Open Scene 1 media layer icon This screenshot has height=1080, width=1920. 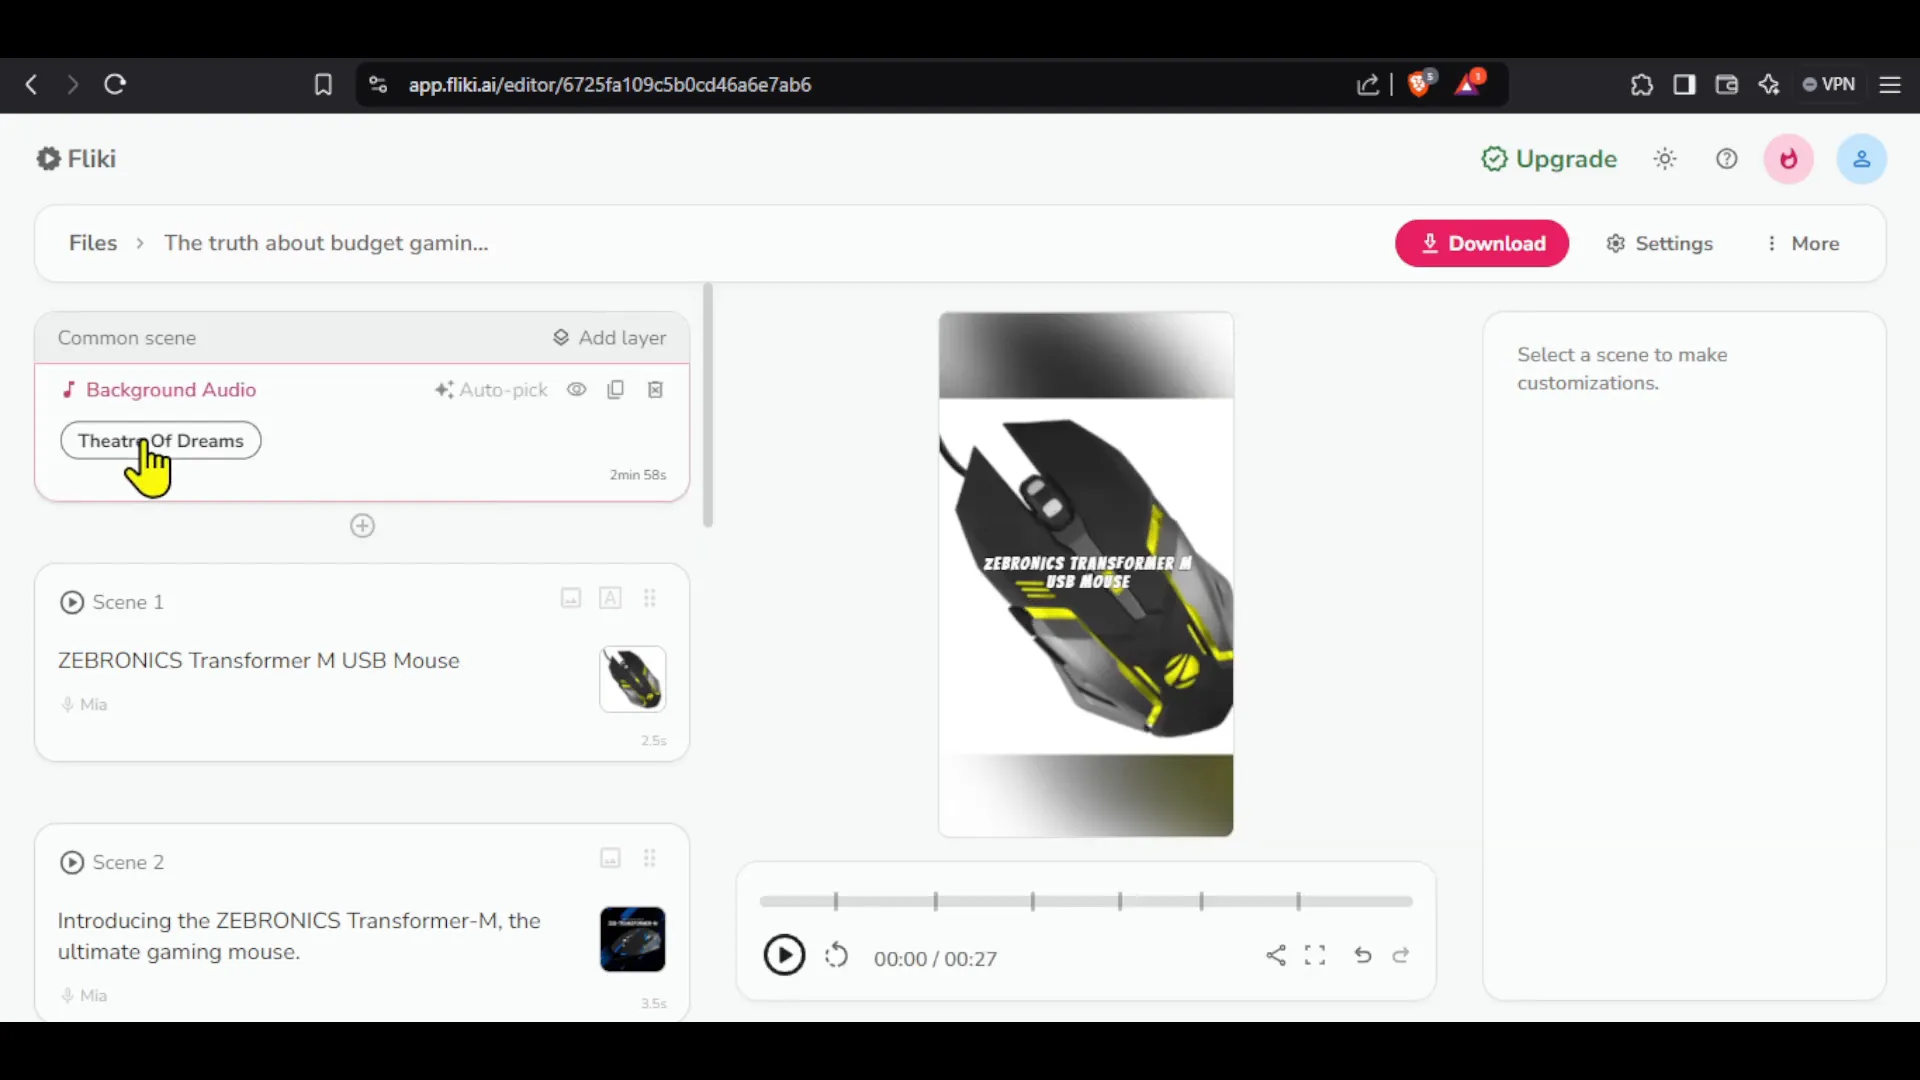(571, 598)
